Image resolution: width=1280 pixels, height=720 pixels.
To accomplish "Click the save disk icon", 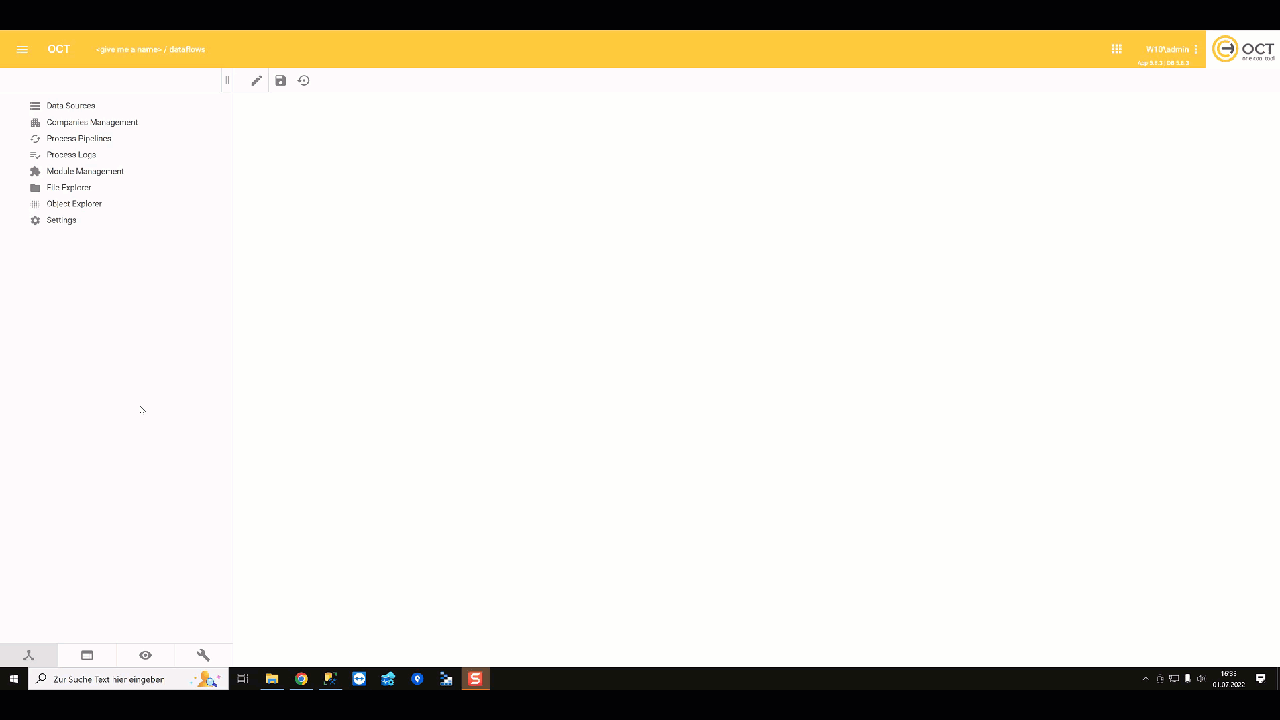I will tap(281, 80).
